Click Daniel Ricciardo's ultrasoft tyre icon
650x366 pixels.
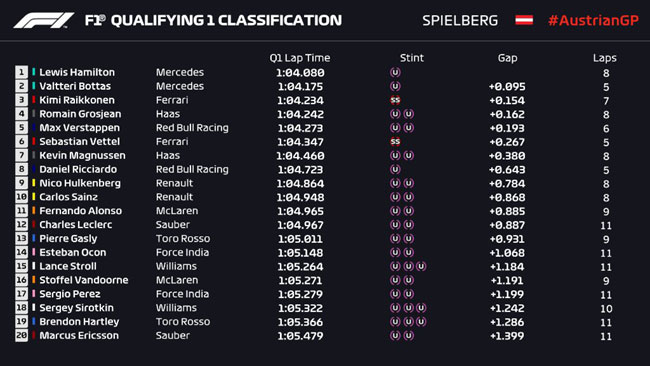(395, 169)
